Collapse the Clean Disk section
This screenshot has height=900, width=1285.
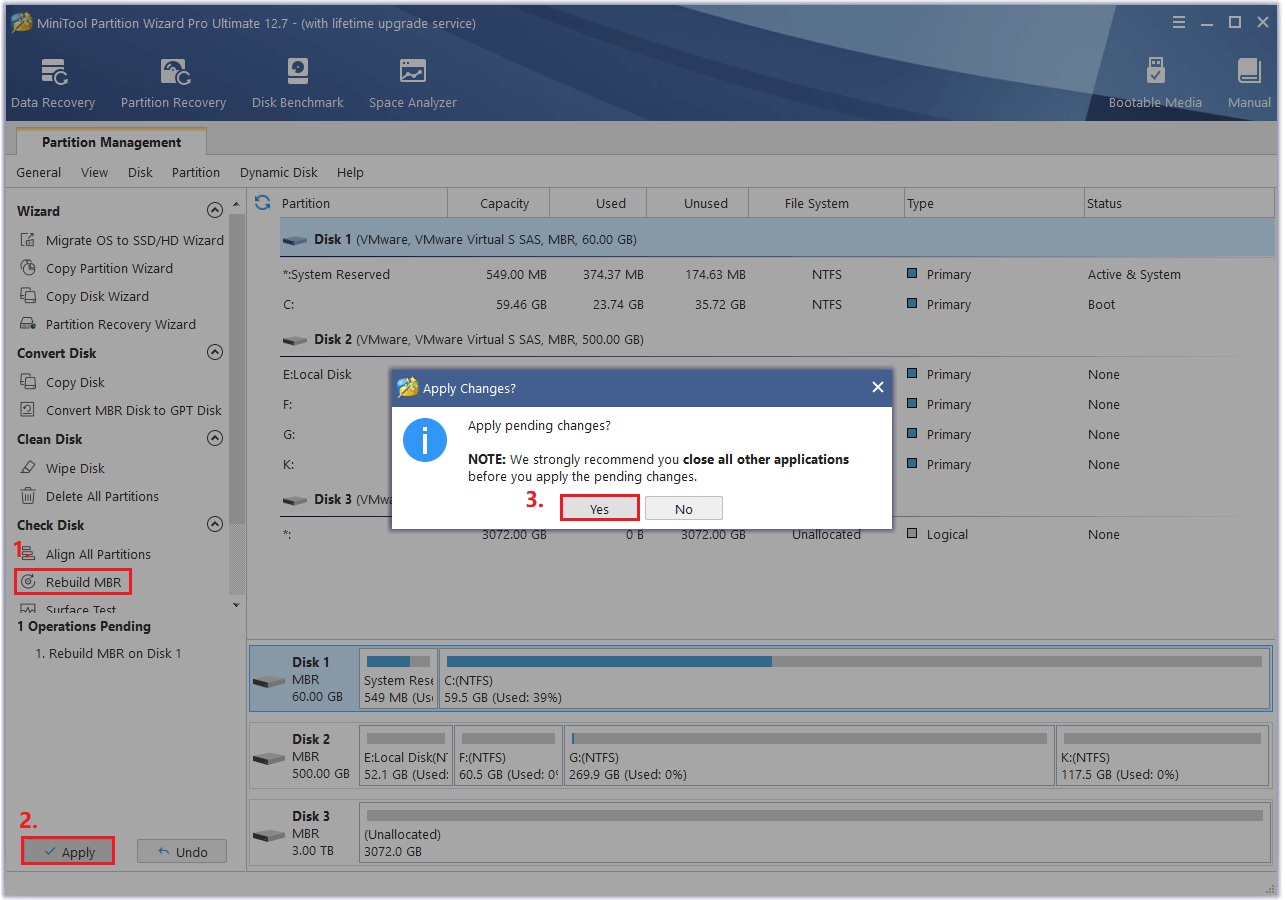pyautogui.click(x=214, y=439)
